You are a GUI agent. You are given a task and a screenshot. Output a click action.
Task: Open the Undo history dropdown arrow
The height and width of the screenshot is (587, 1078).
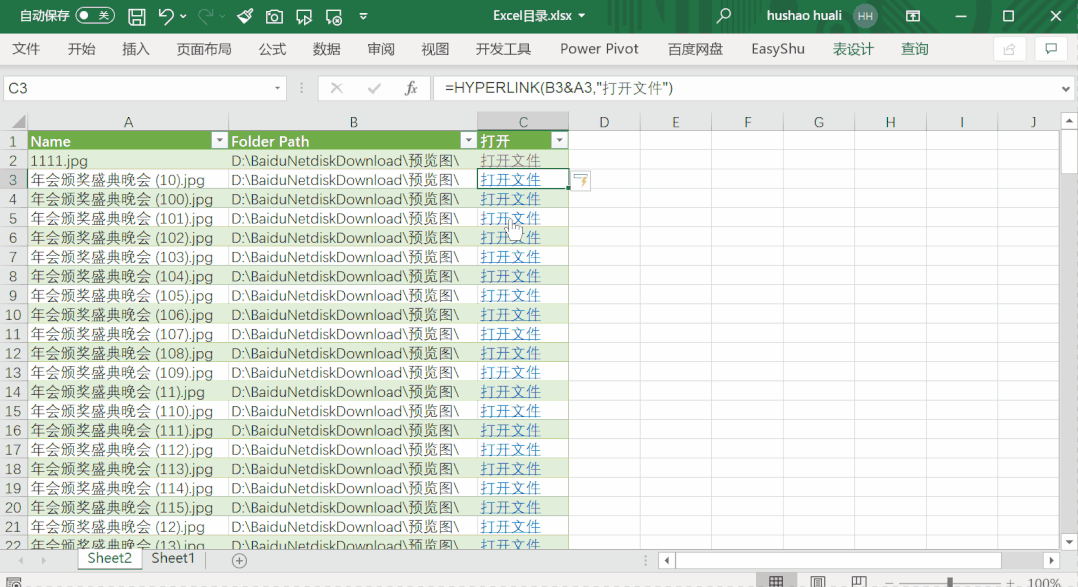[183, 16]
